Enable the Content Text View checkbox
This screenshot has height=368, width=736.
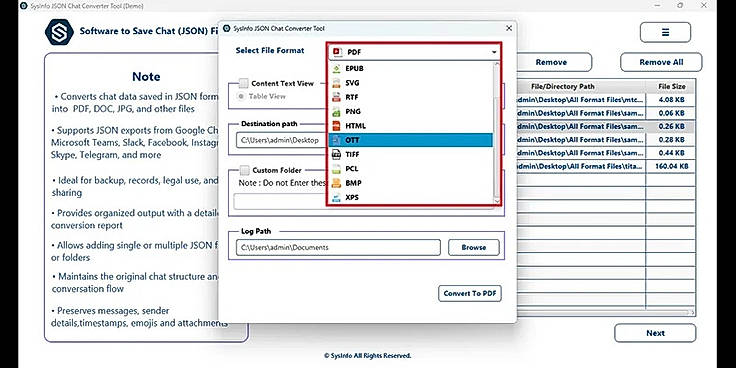click(243, 84)
